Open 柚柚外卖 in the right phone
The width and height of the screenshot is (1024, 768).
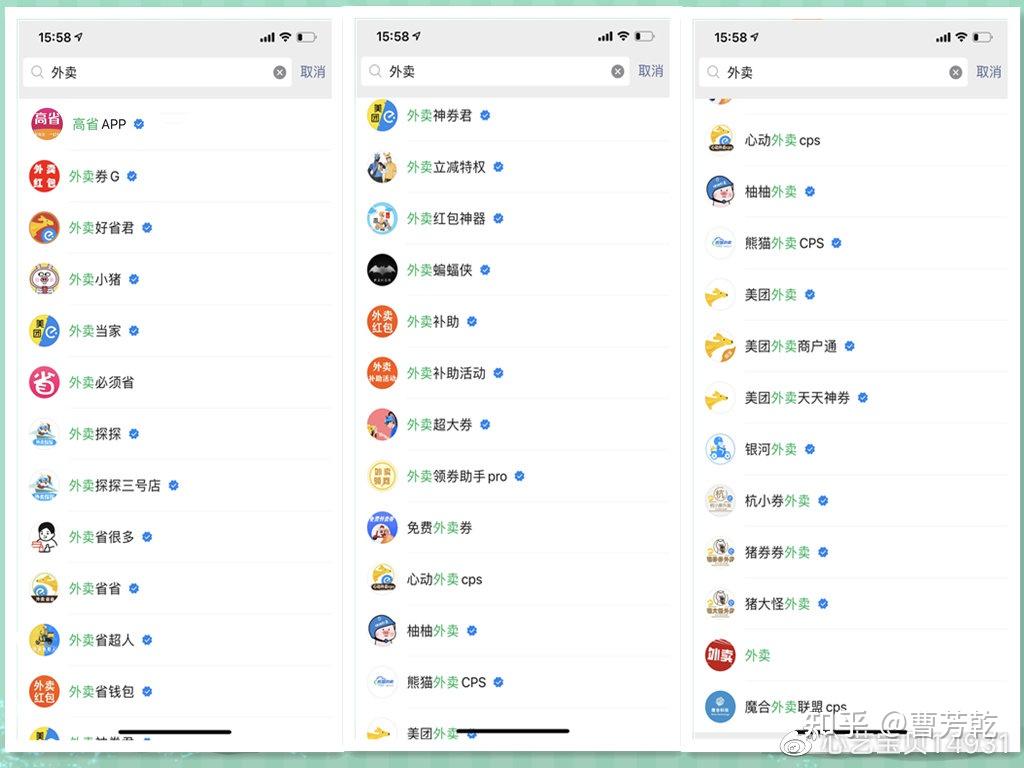pyautogui.click(x=771, y=192)
